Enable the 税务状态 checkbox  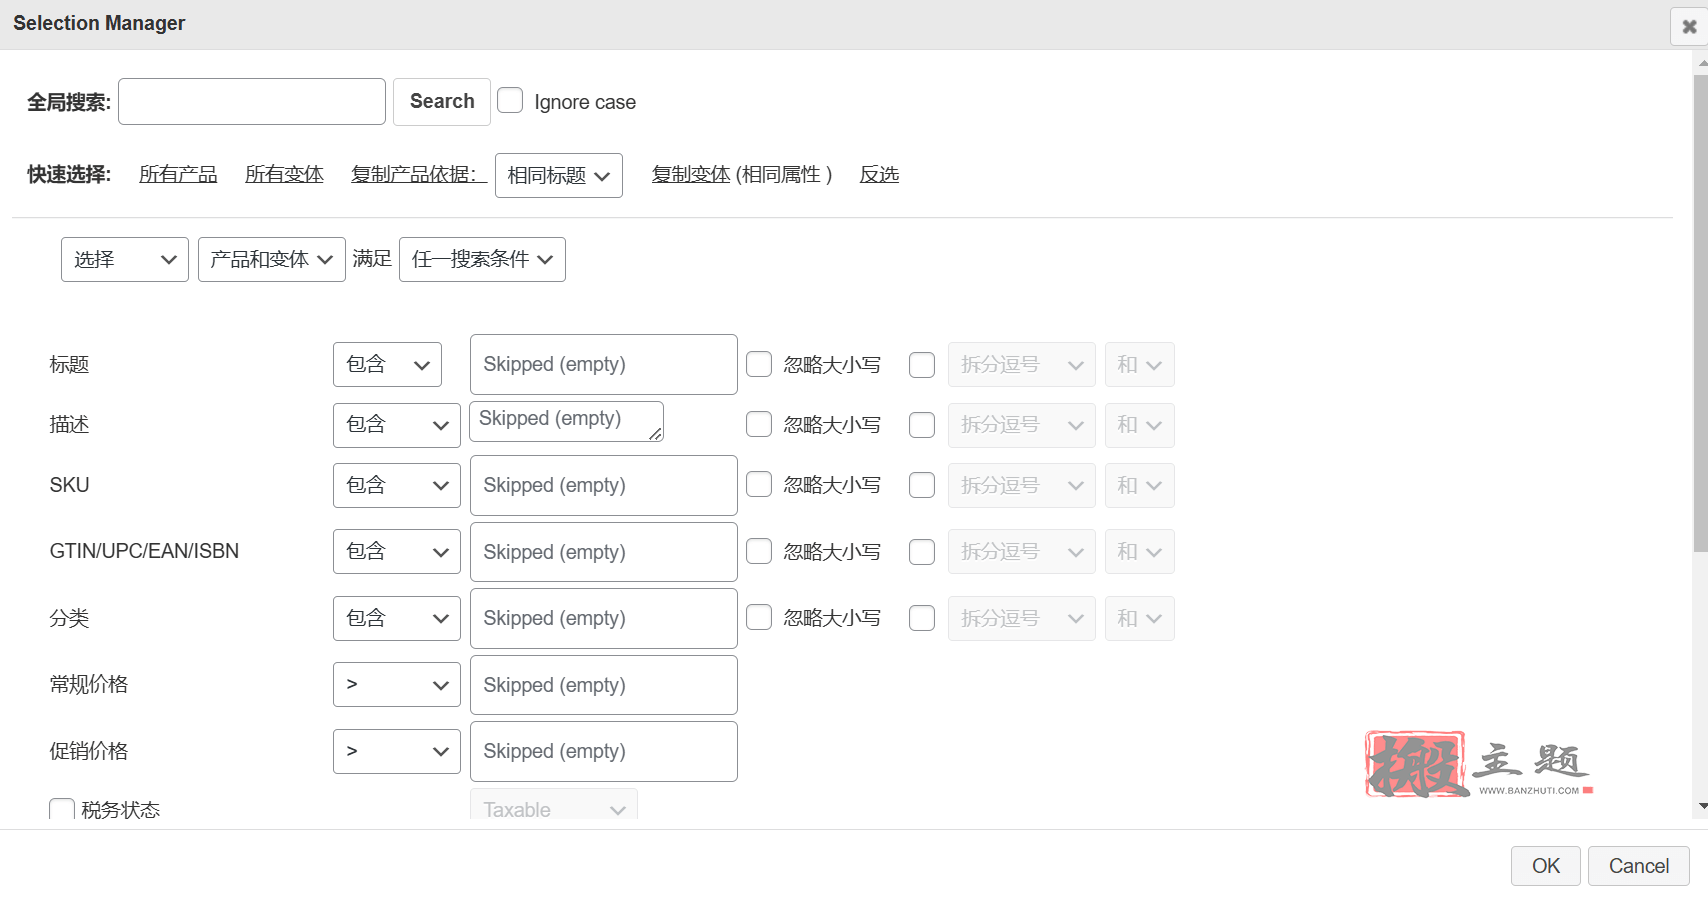pos(62,809)
